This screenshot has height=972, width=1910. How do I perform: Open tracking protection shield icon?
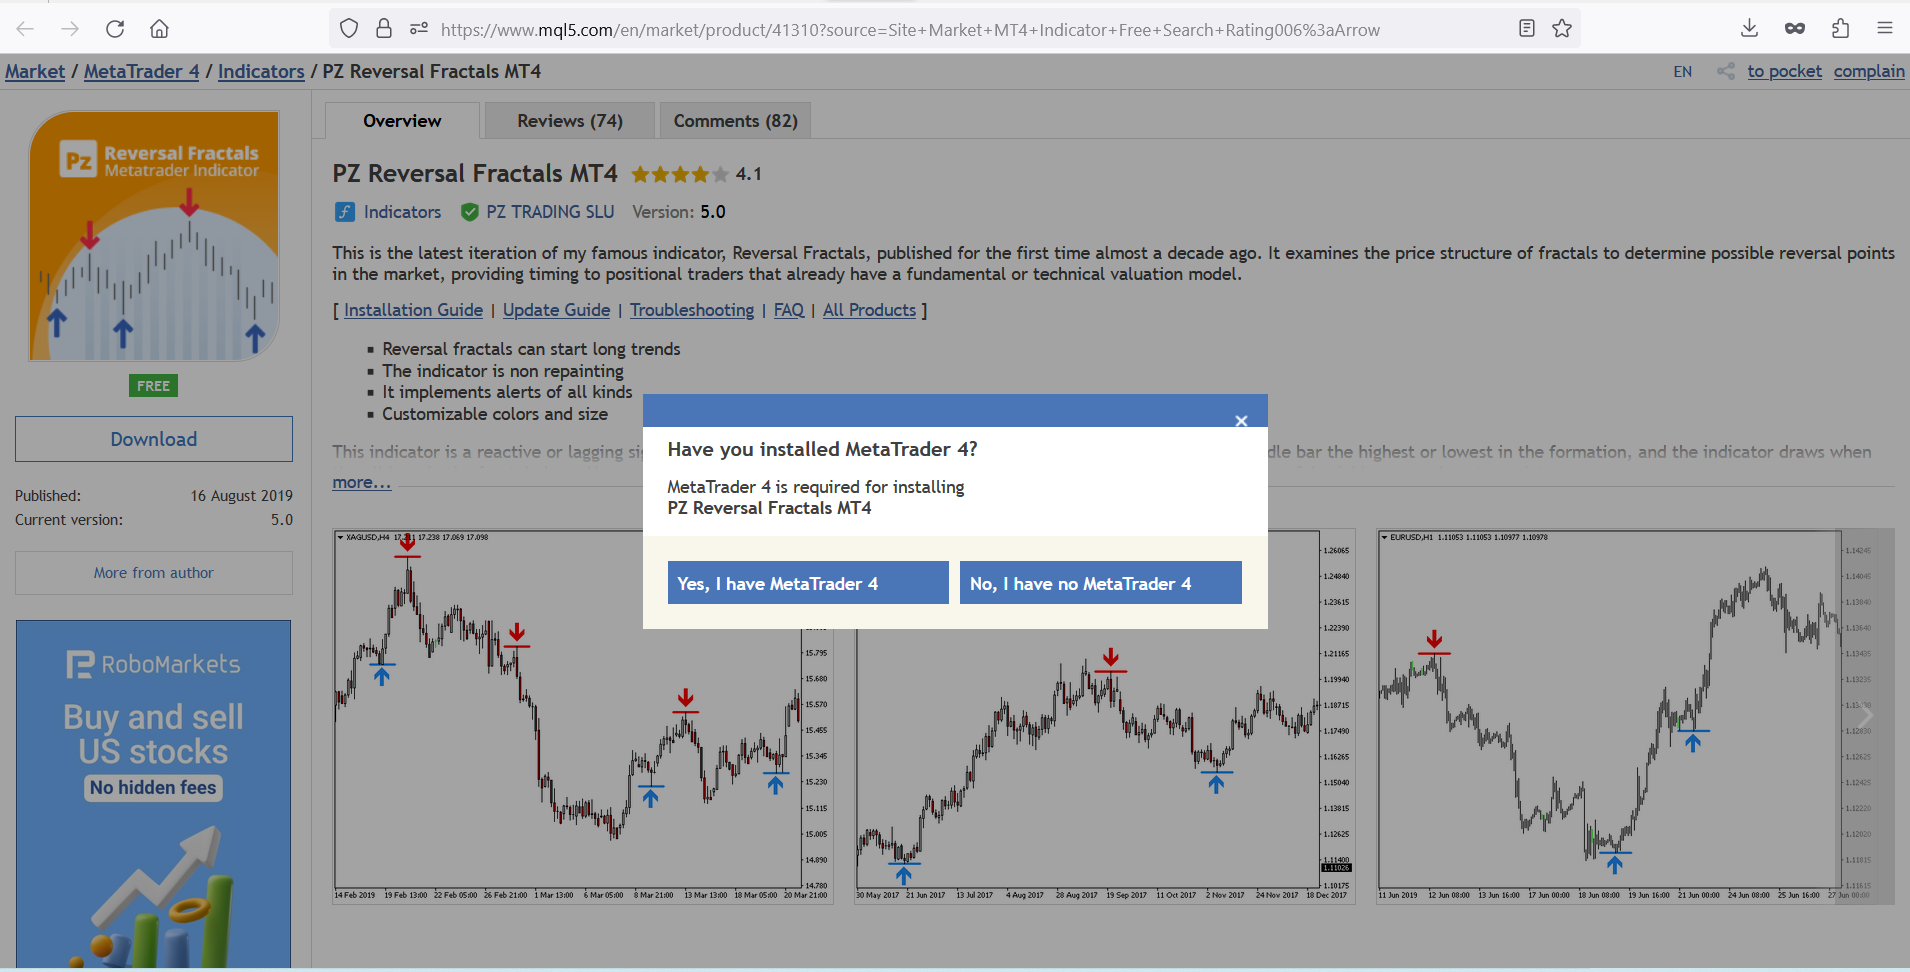[x=349, y=29]
